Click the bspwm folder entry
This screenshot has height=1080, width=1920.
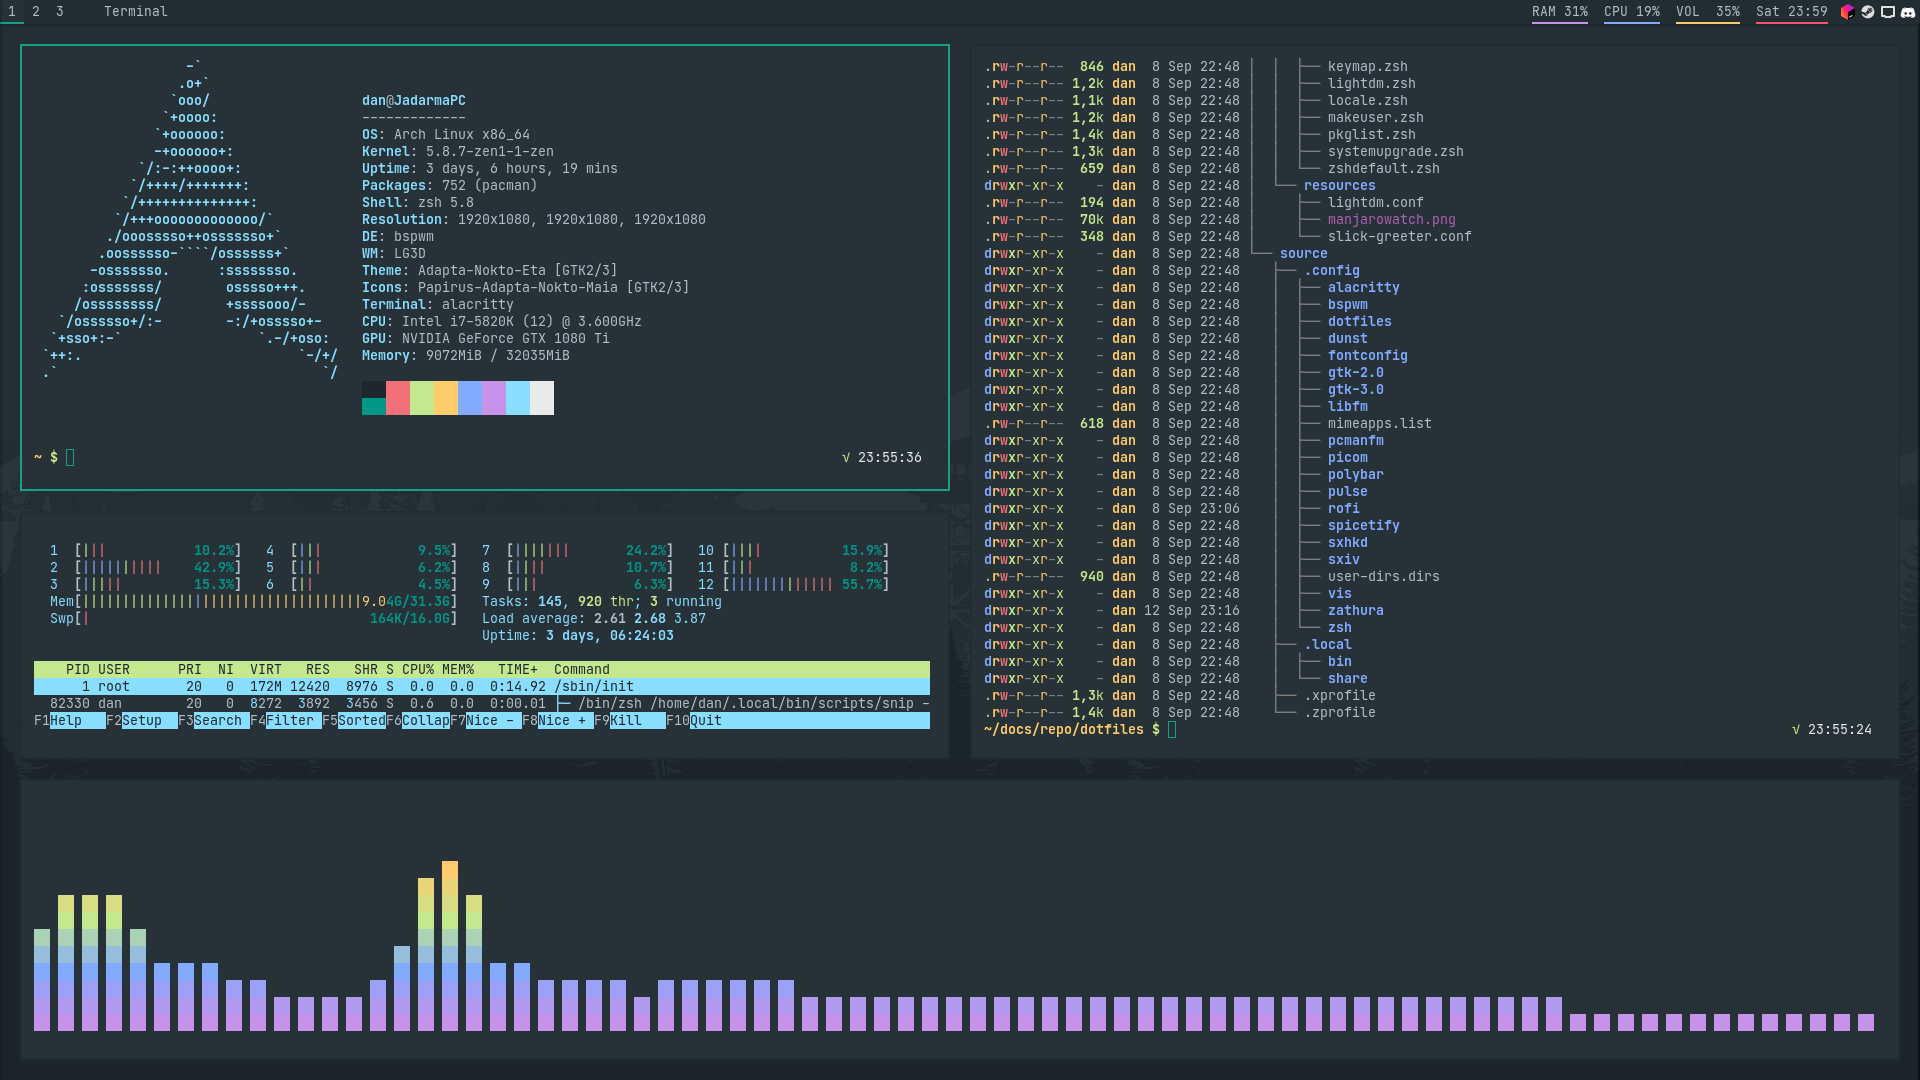1348,305
